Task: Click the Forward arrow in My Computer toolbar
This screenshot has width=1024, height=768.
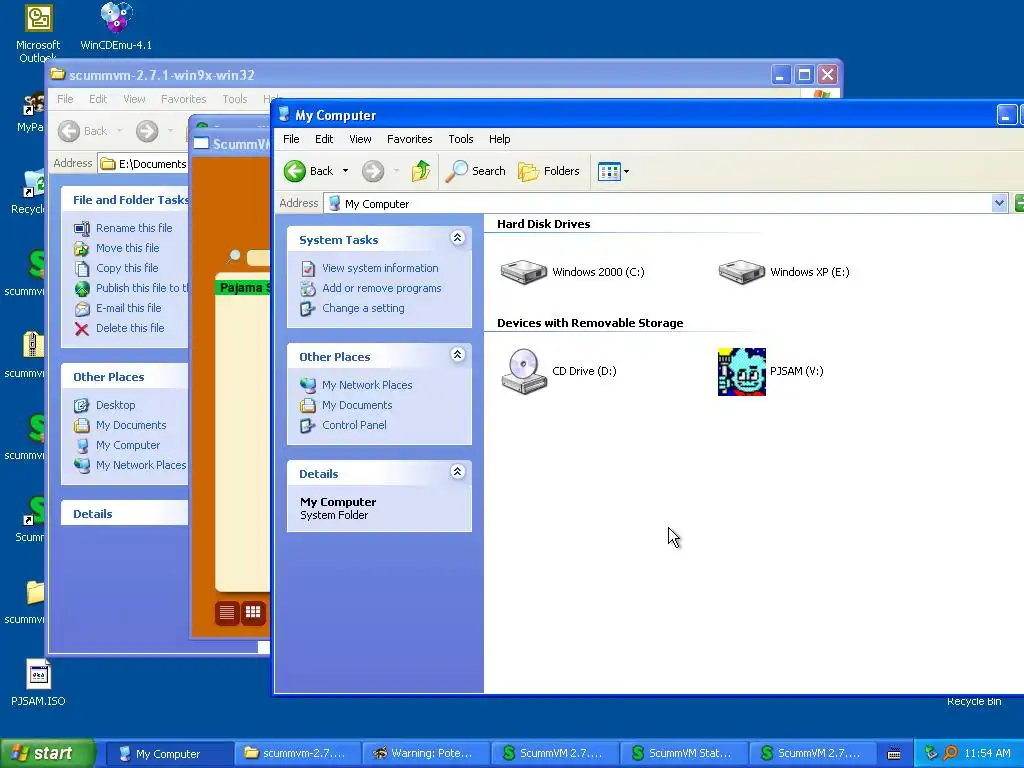Action: [x=373, y=171]
